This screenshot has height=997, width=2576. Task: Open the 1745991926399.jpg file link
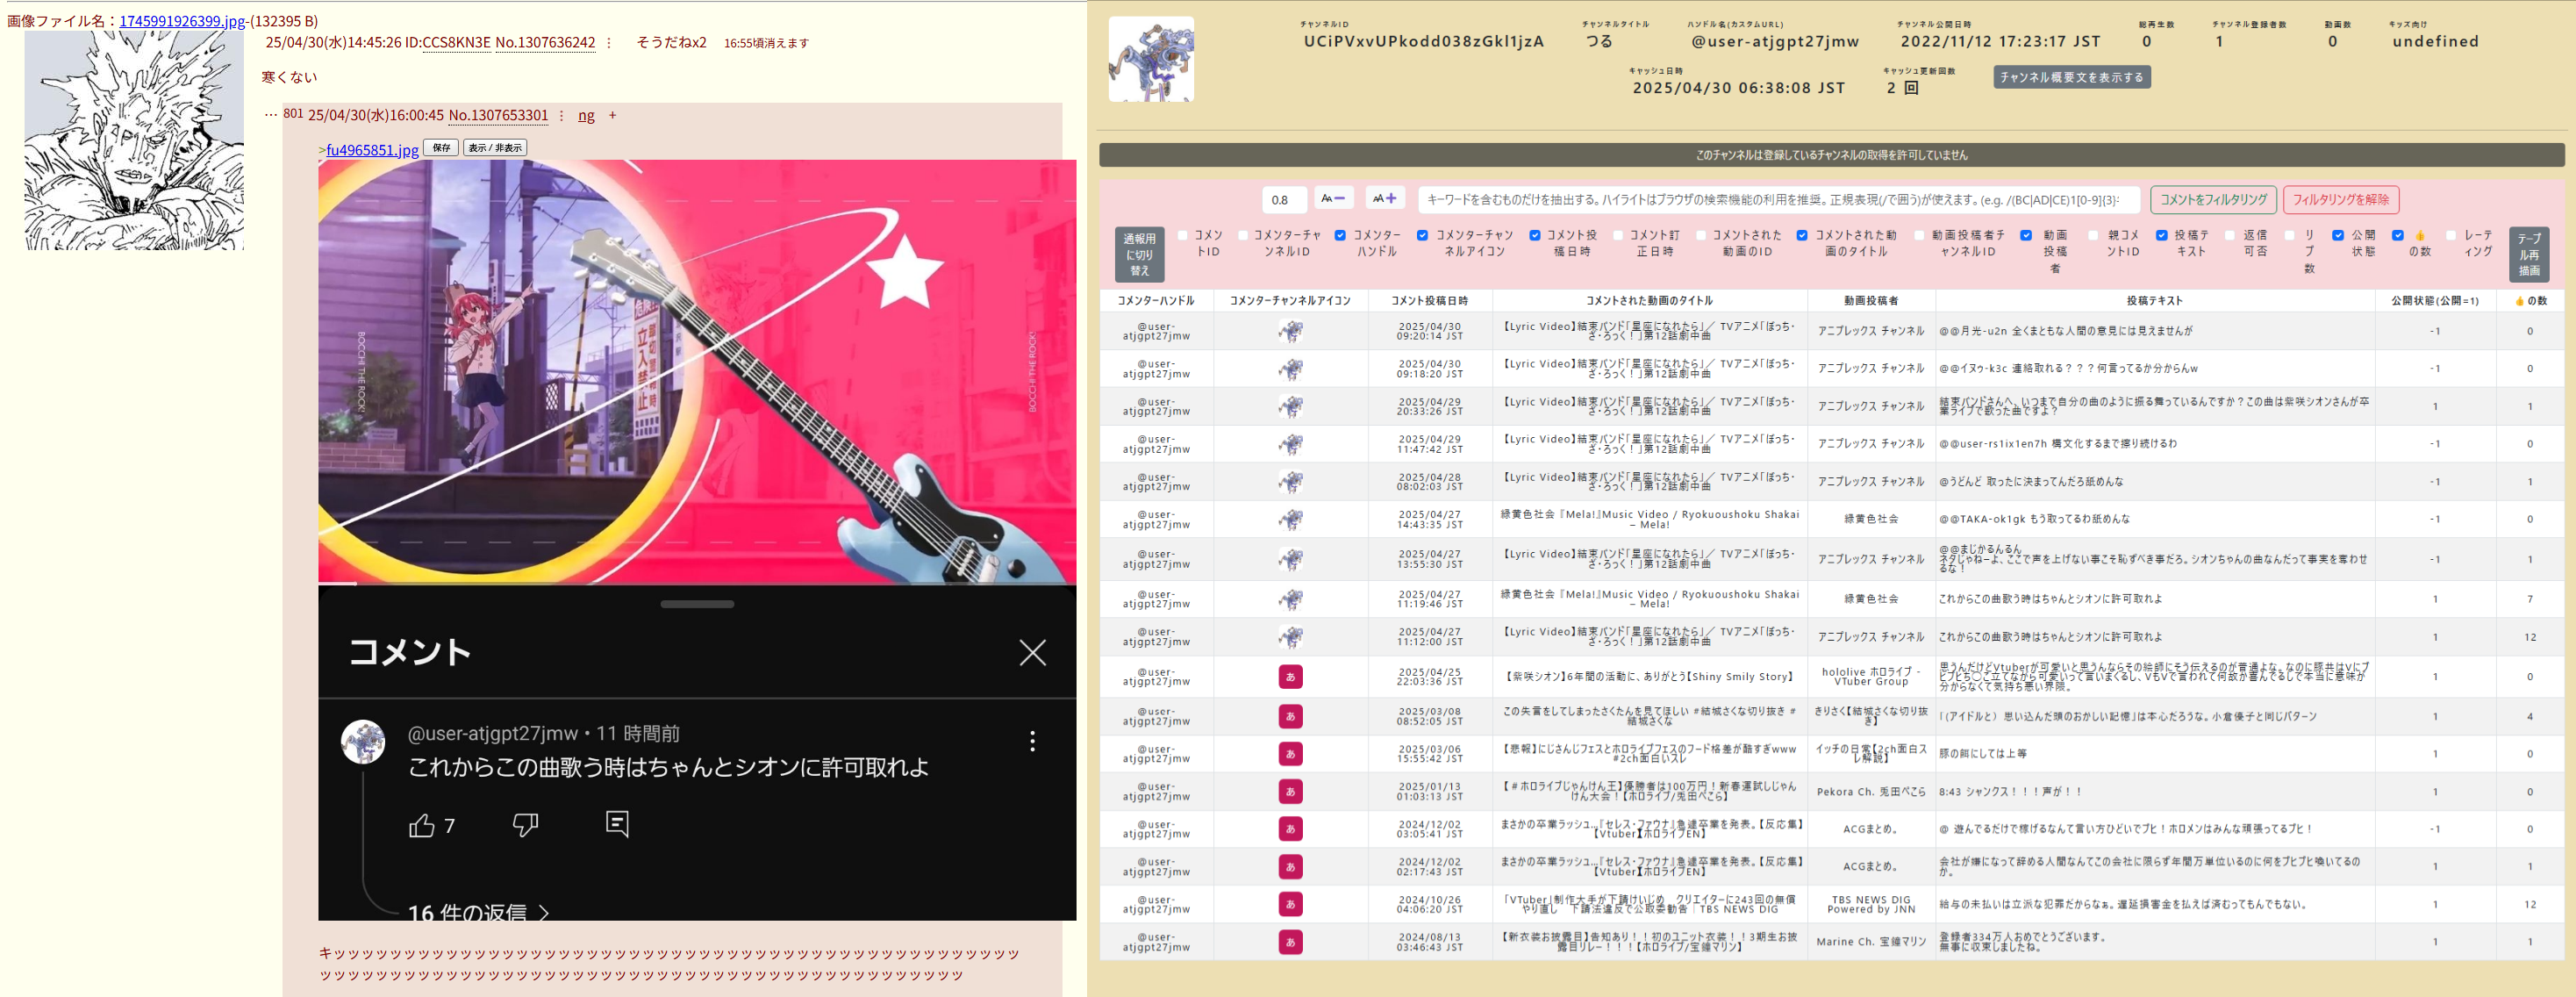[x=182, y=21]
